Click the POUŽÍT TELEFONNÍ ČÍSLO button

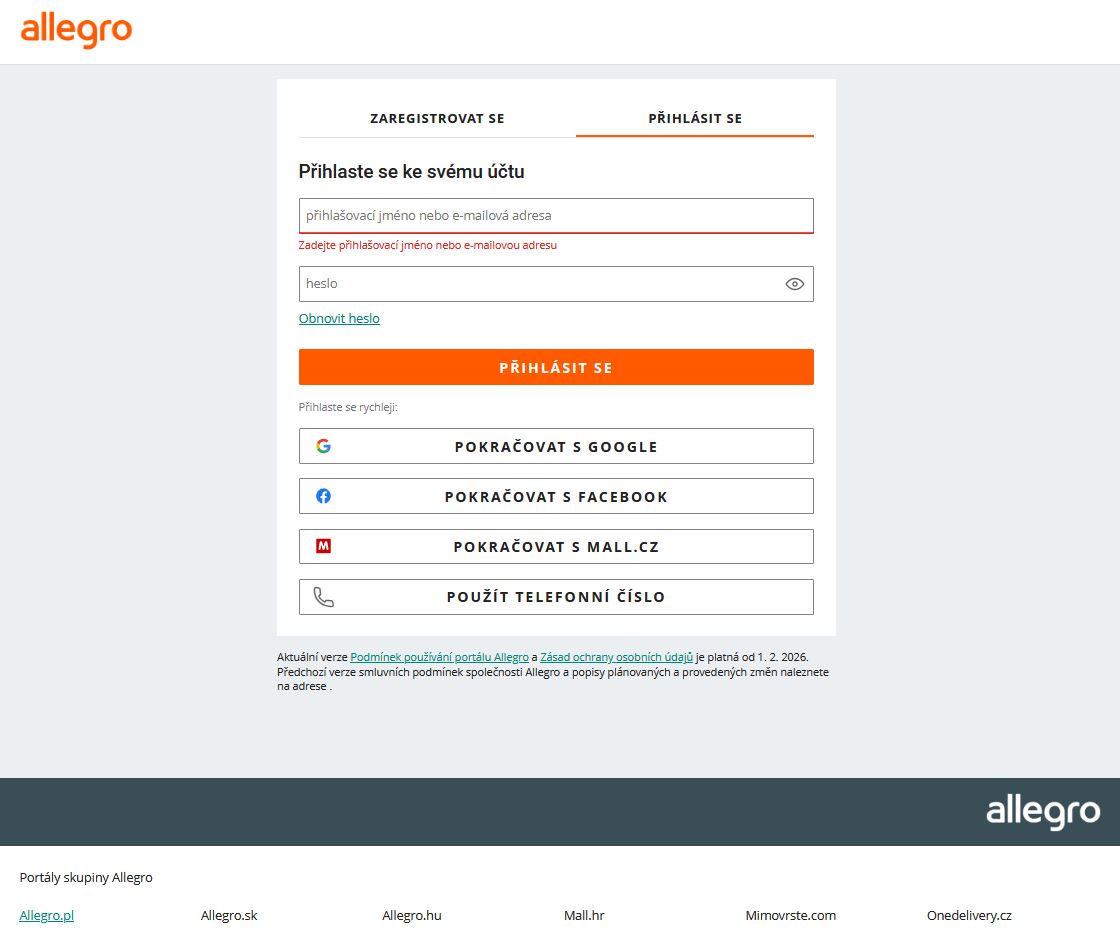pos(556,596)
